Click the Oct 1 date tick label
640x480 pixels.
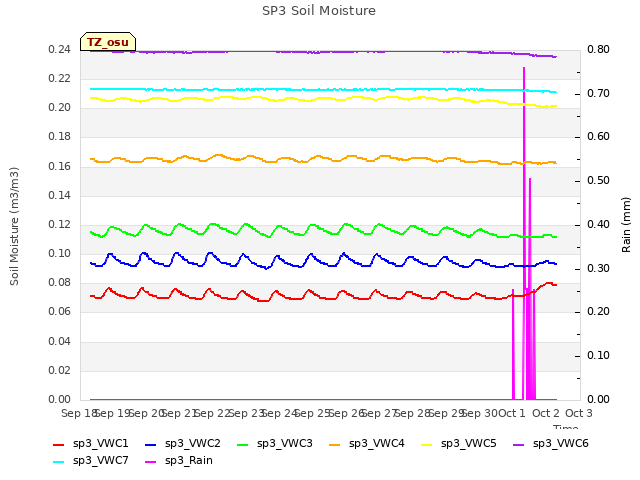pos(512,413)
